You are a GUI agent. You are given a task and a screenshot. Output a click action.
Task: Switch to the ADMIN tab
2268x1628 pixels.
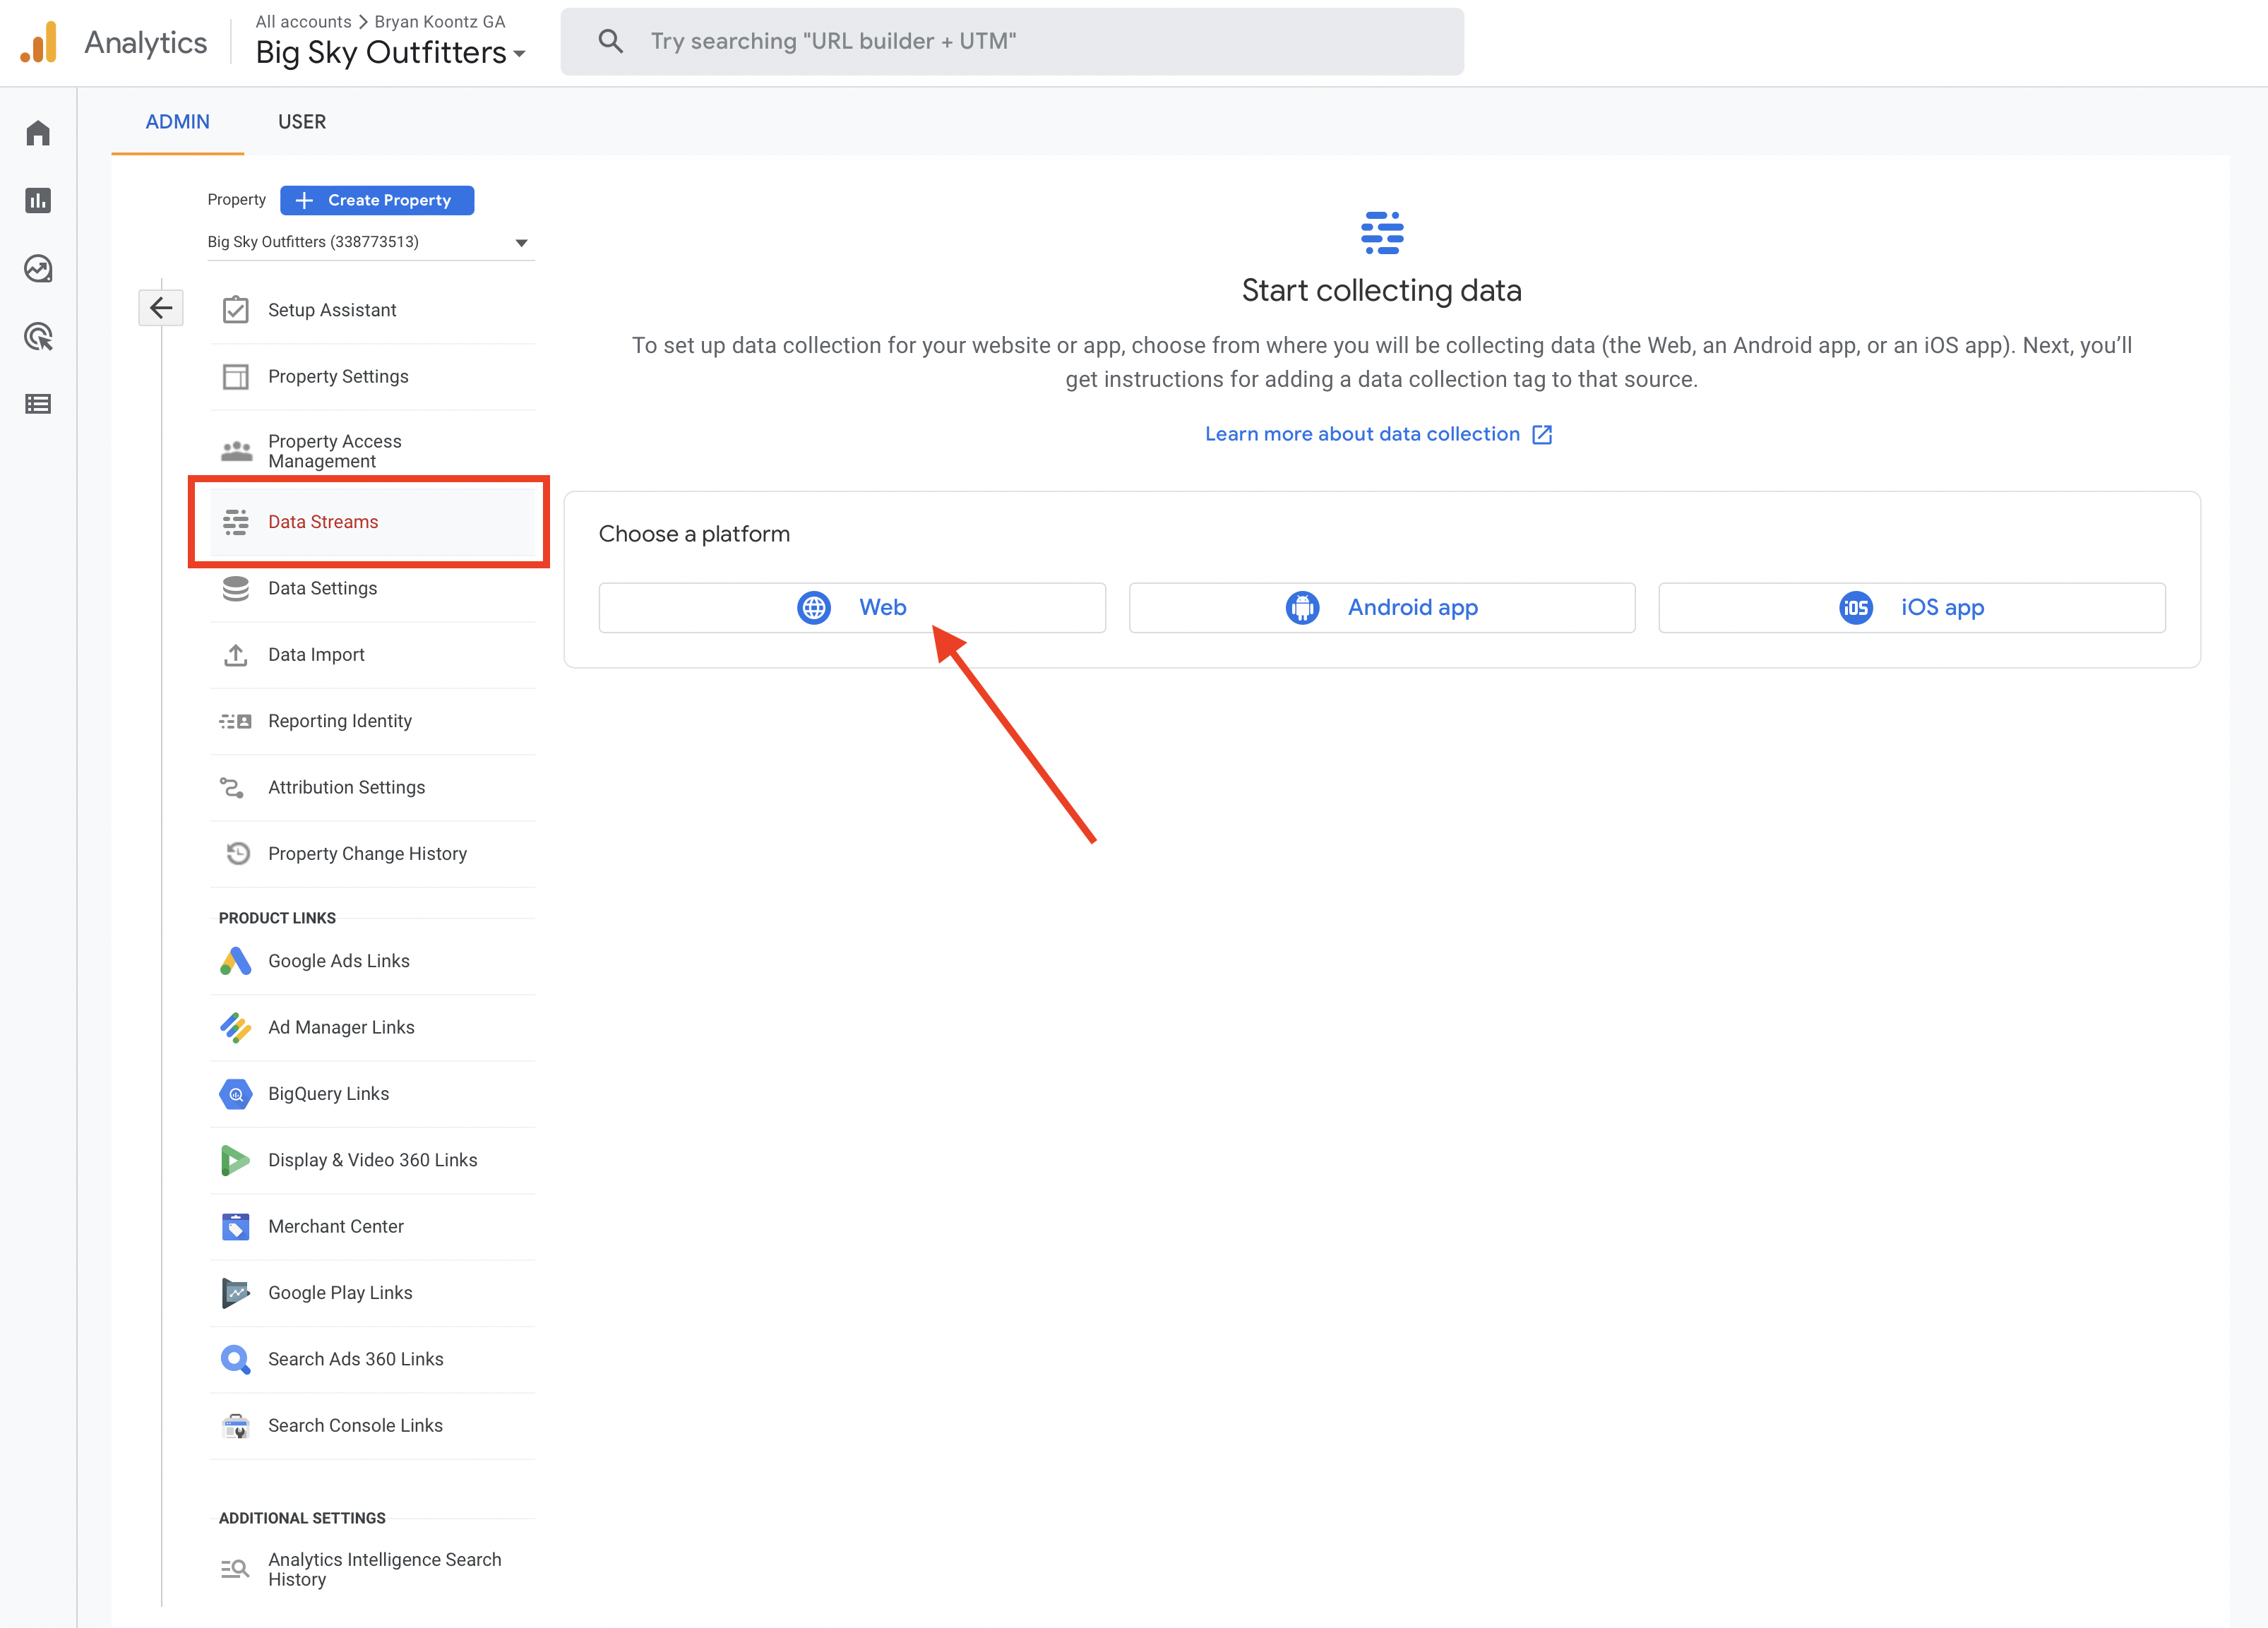pos(177,122)
